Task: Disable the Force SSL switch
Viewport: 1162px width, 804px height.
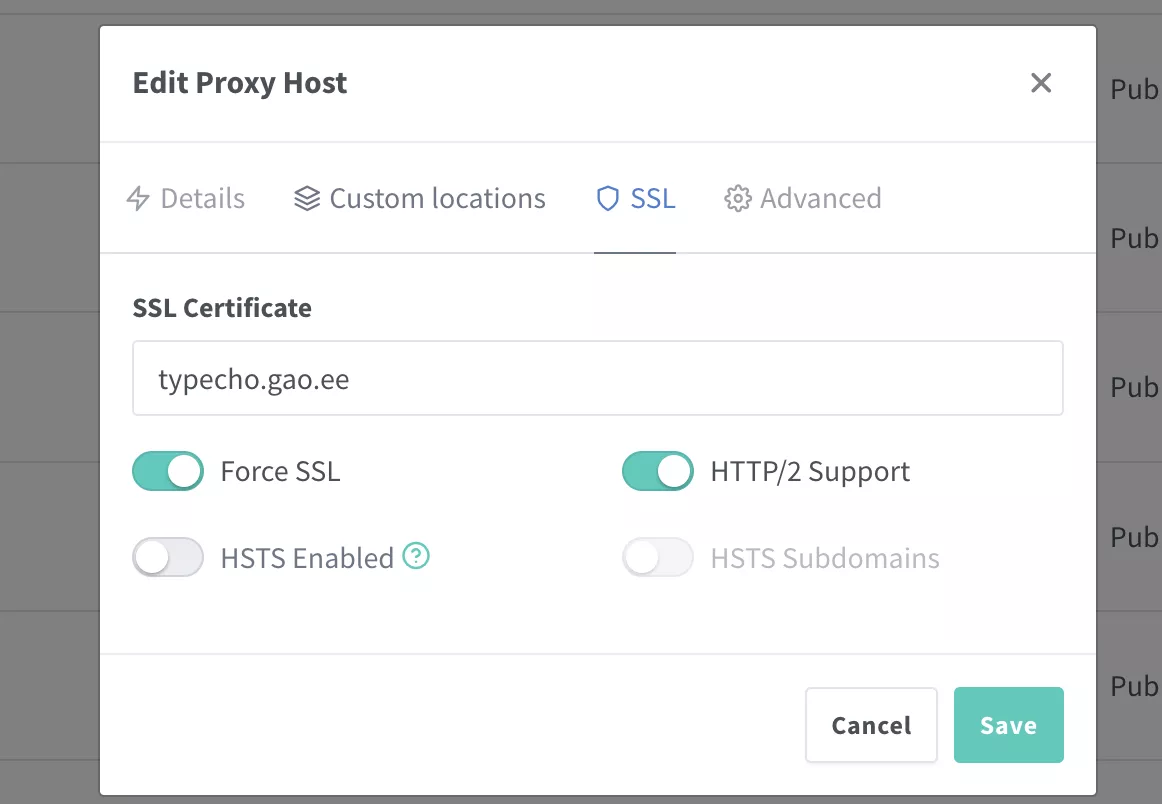Action: point(168,471)
